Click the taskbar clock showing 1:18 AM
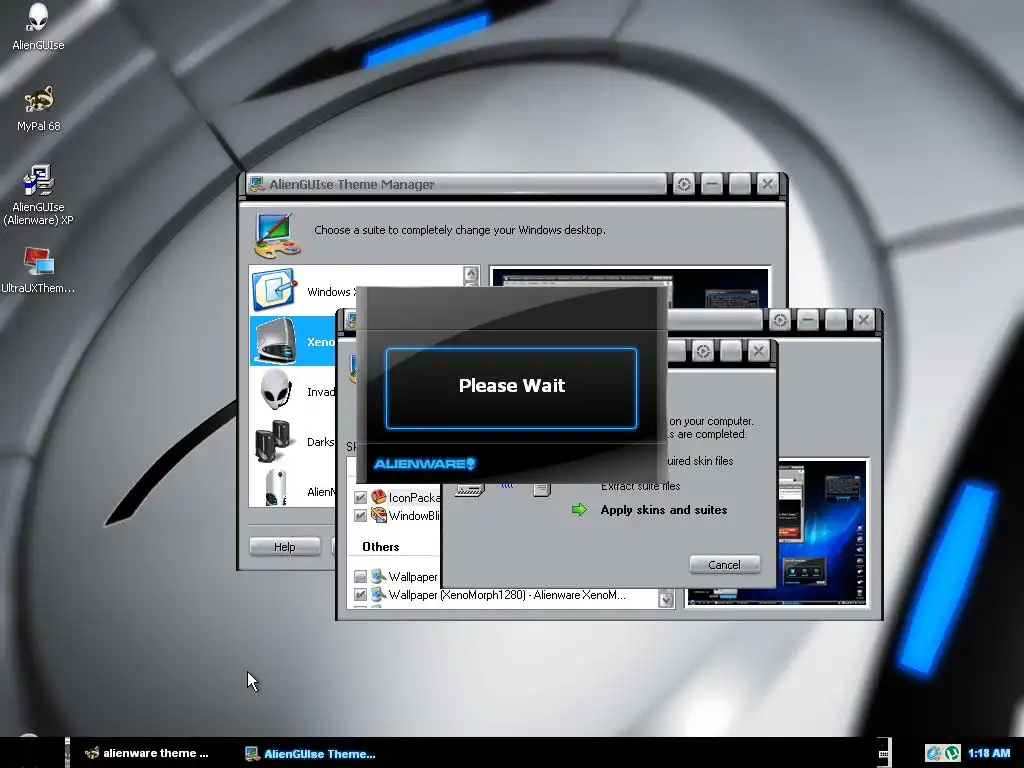The height and width of the screenshot is (768, 1024). 989,753
